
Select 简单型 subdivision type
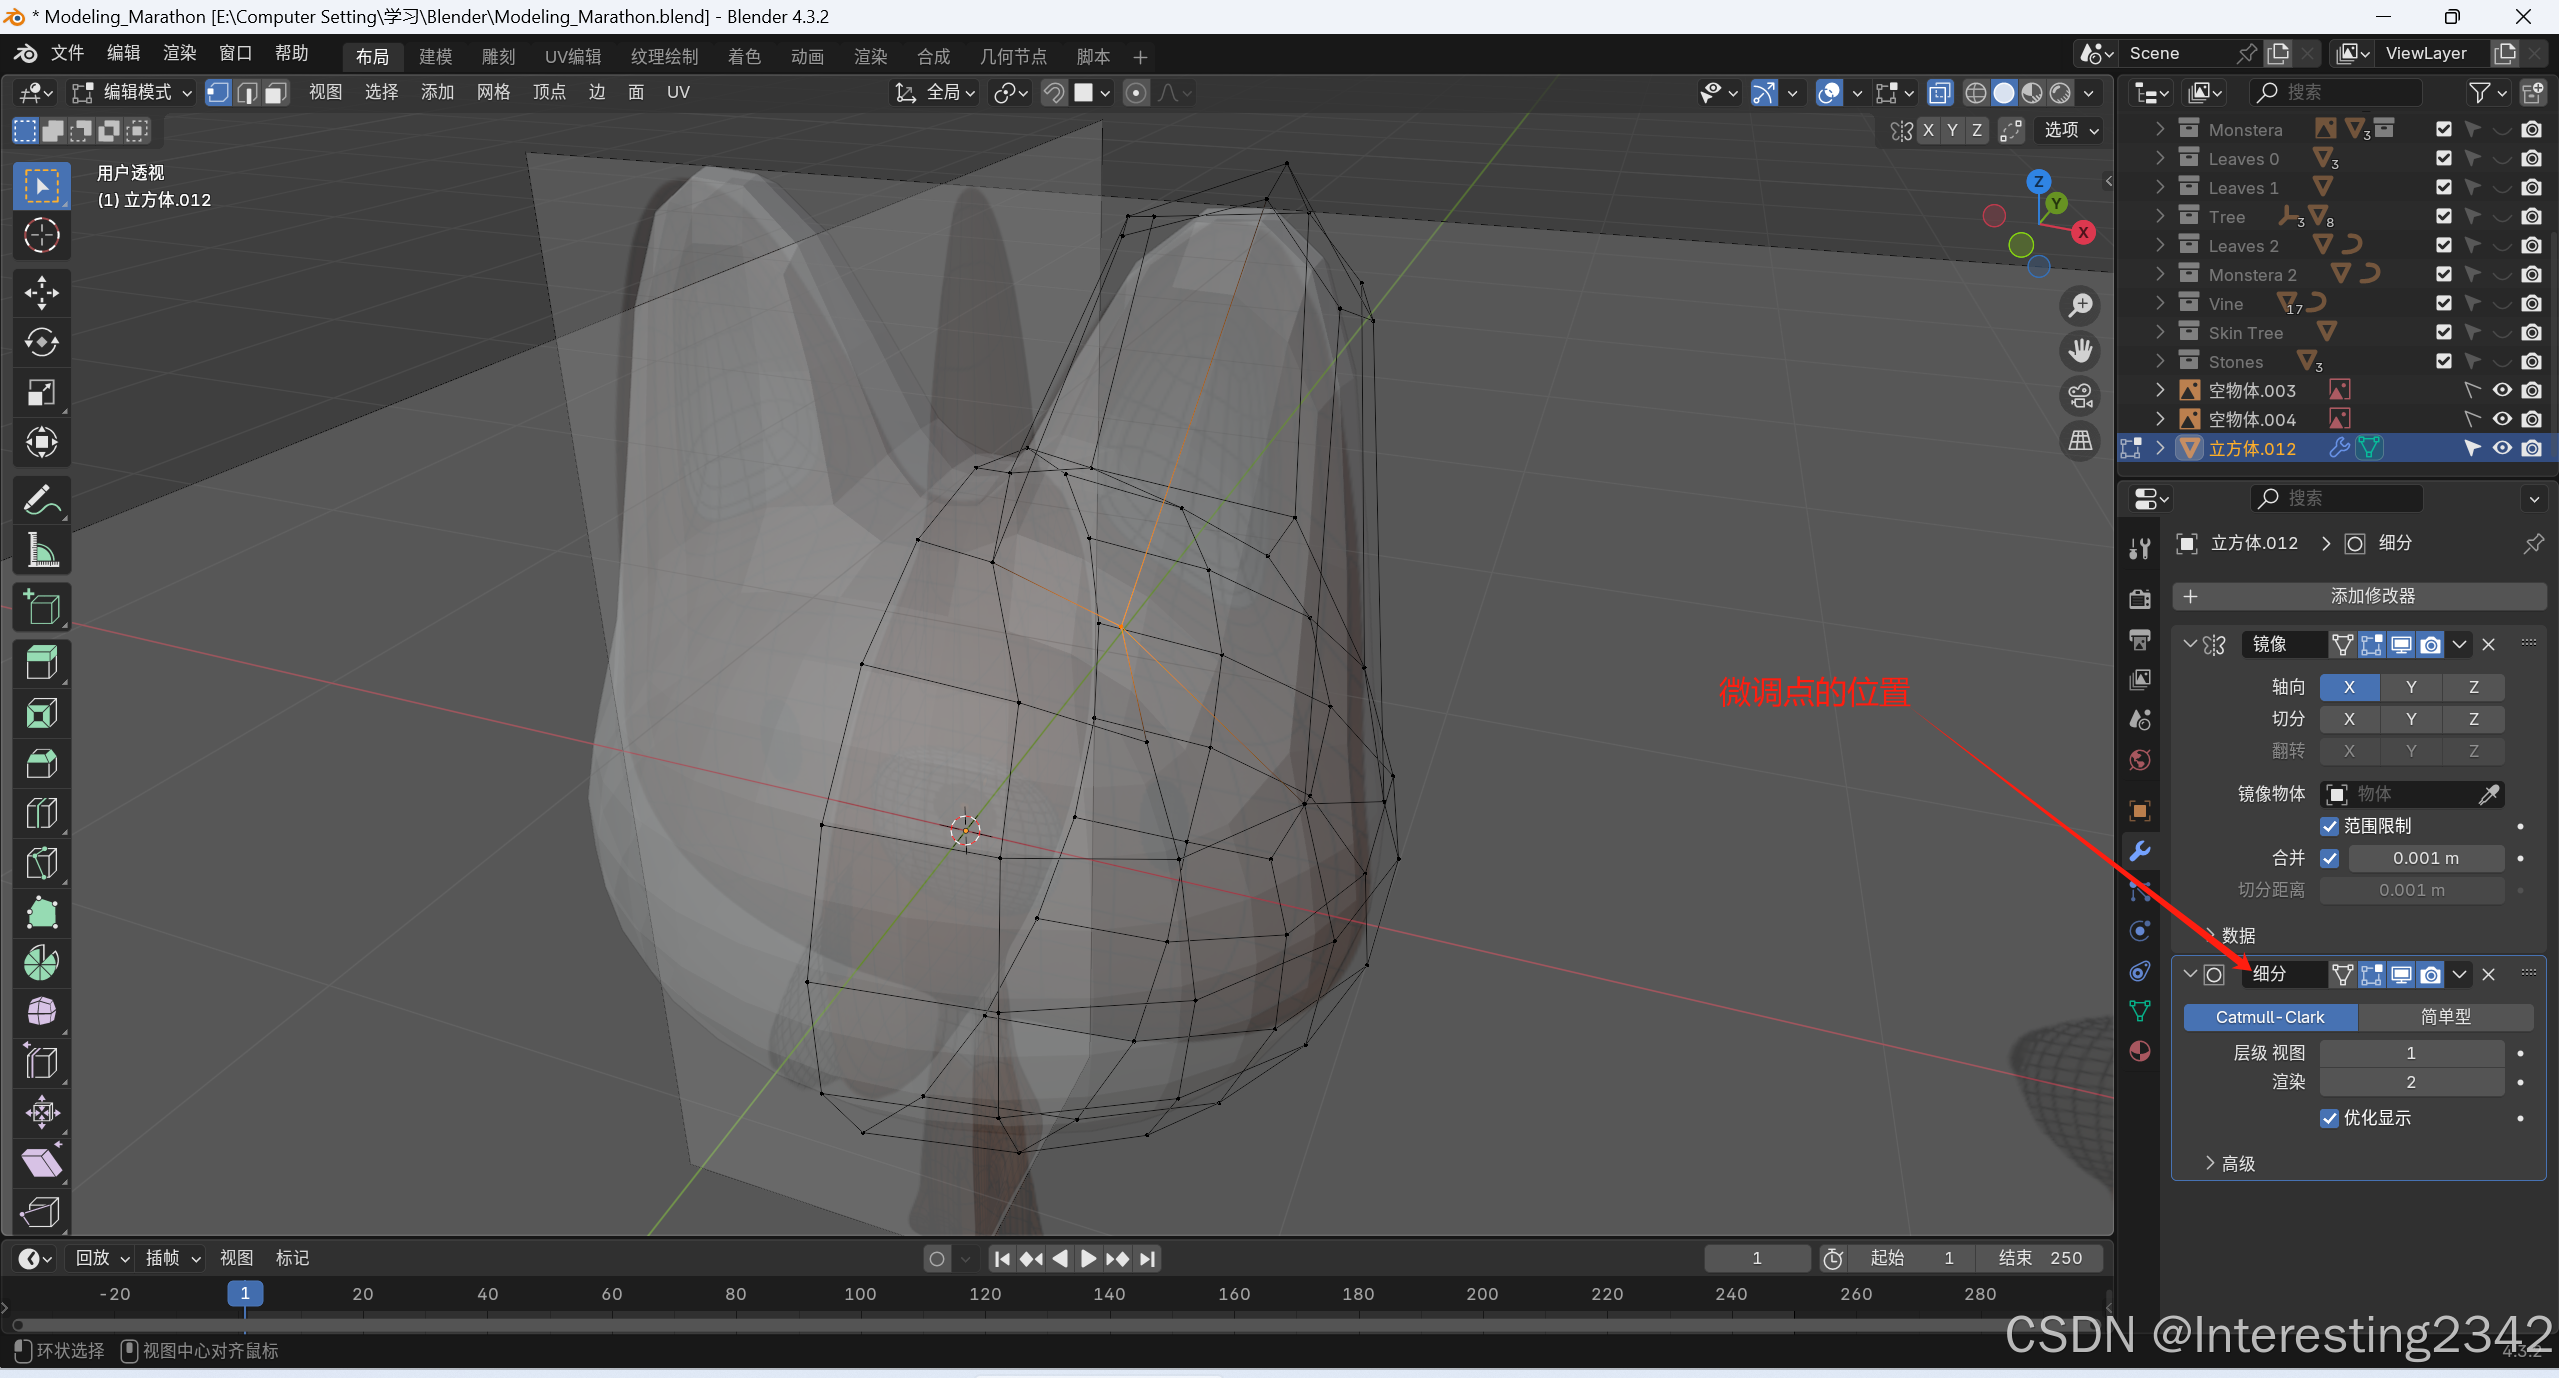point(2445,1017)
